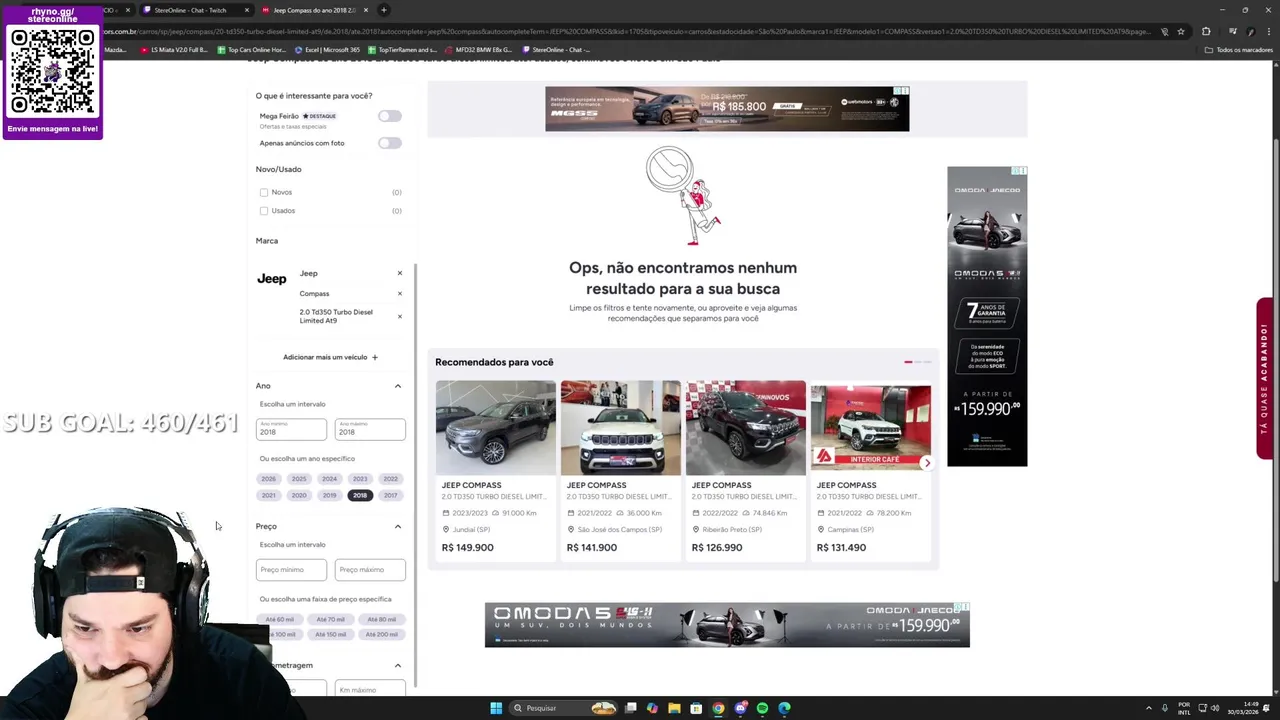The image size is (1280, 720).
Task: Toggle Apenas anúncios com foto switch
Action: coord(390,143)
